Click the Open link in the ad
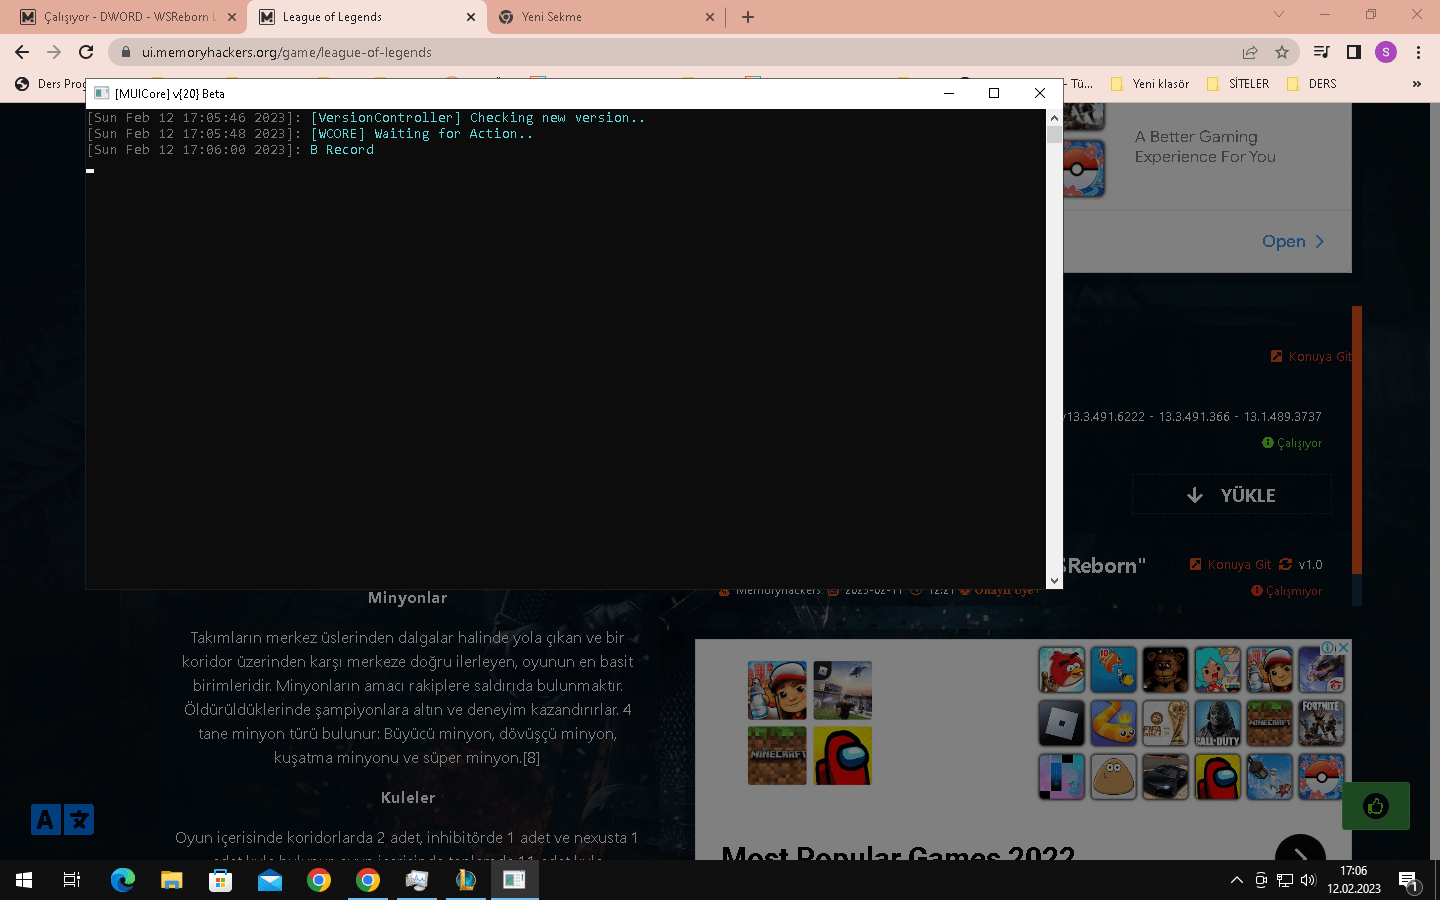The width and height of the screenshot is (1440, 900). pos(1293,241)
